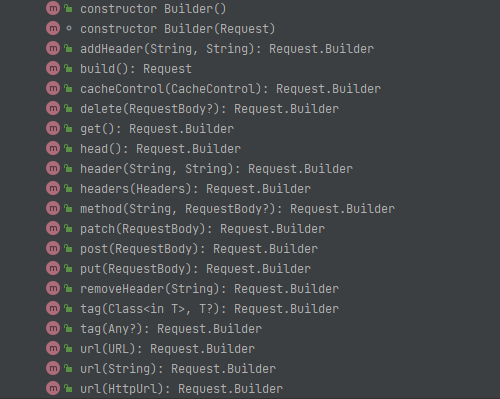Screen dimensions: 500x399
Task: Click the method icon beside build()
Action: (x=53, y=68)
